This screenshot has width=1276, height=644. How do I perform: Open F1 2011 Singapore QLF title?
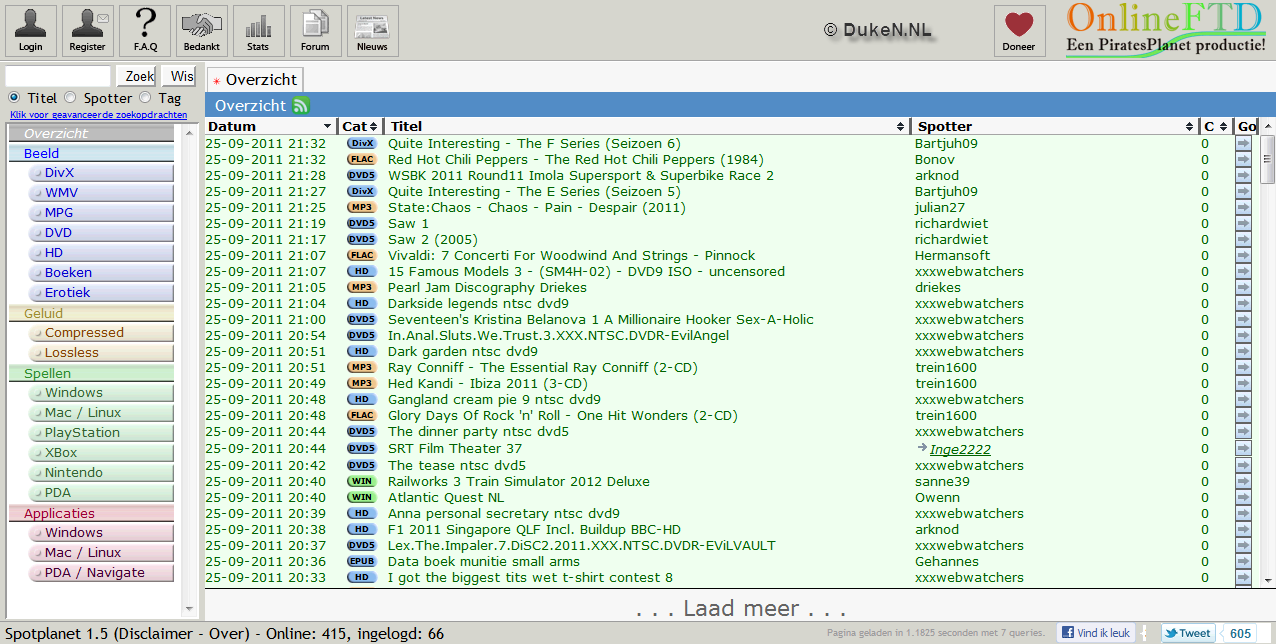pos(534,530)
